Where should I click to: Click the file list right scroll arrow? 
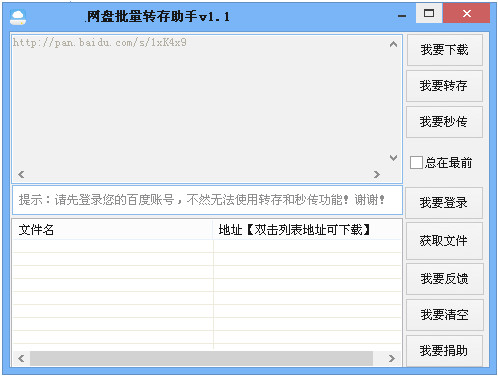(392, 358)
